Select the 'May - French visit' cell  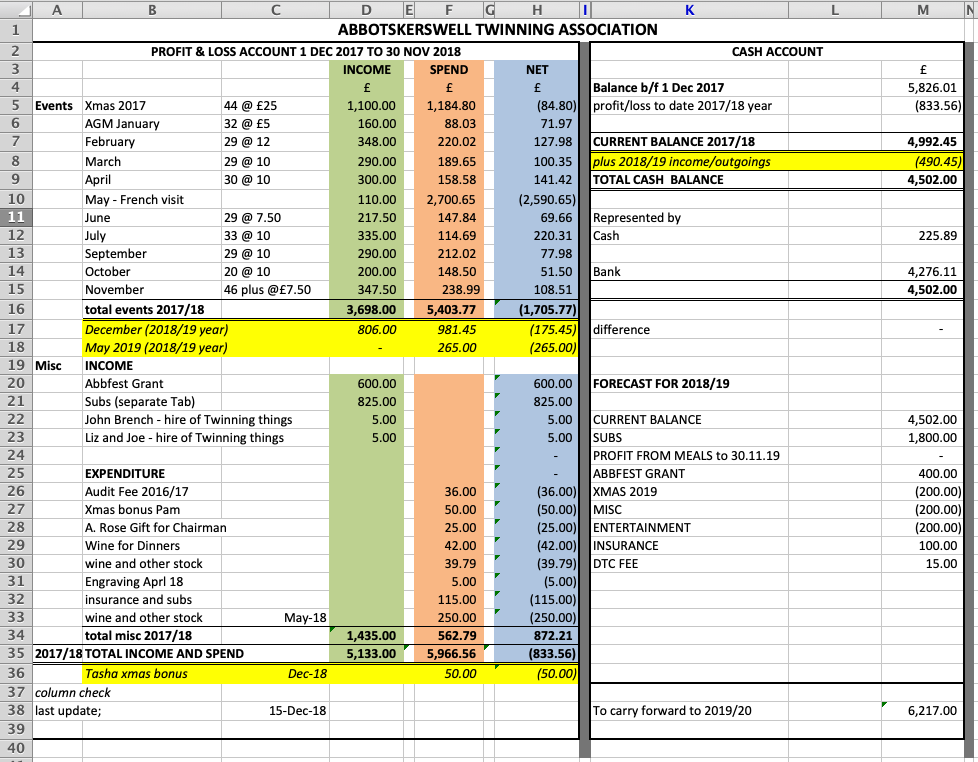(x=134, y=199)
